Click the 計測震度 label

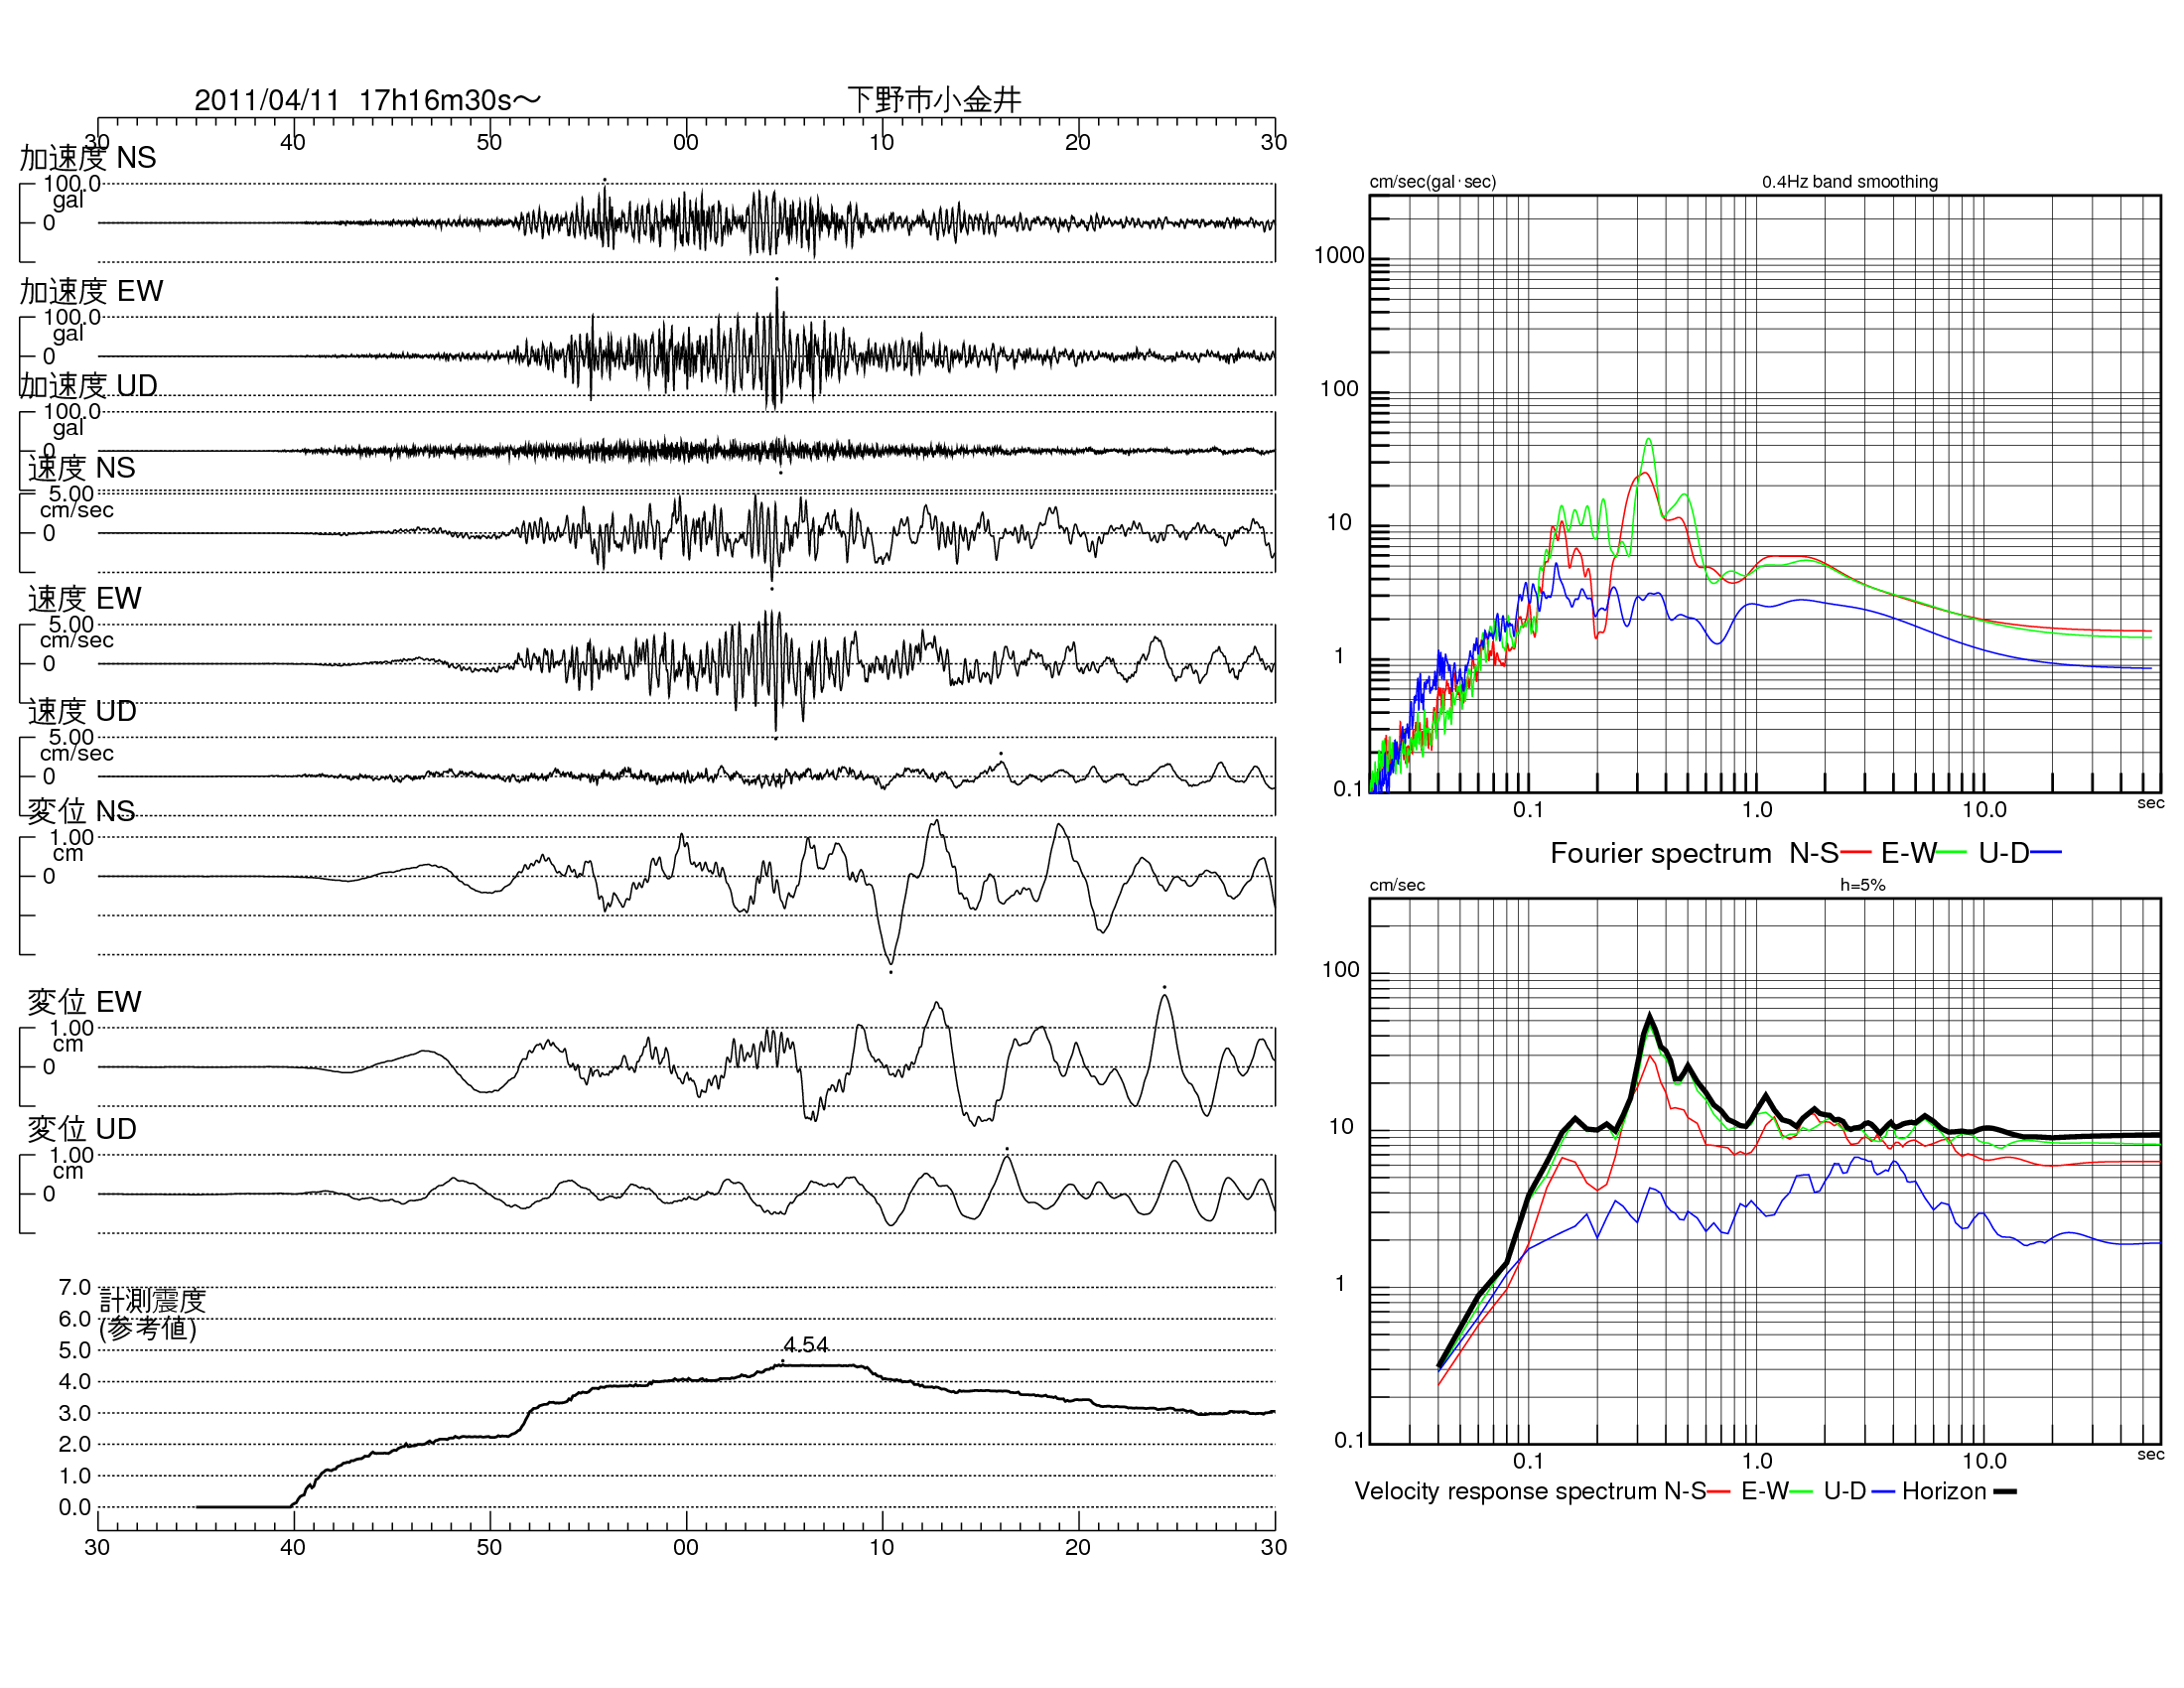pos(153,1300)
